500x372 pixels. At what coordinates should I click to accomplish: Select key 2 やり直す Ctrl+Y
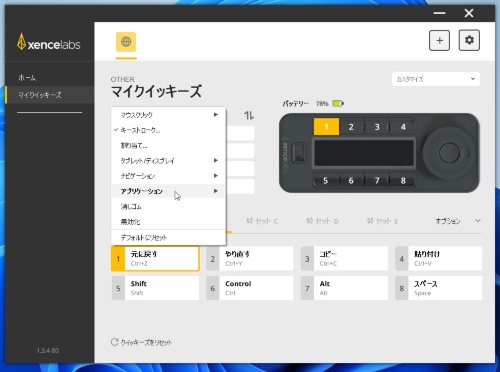tap(250, 259)
